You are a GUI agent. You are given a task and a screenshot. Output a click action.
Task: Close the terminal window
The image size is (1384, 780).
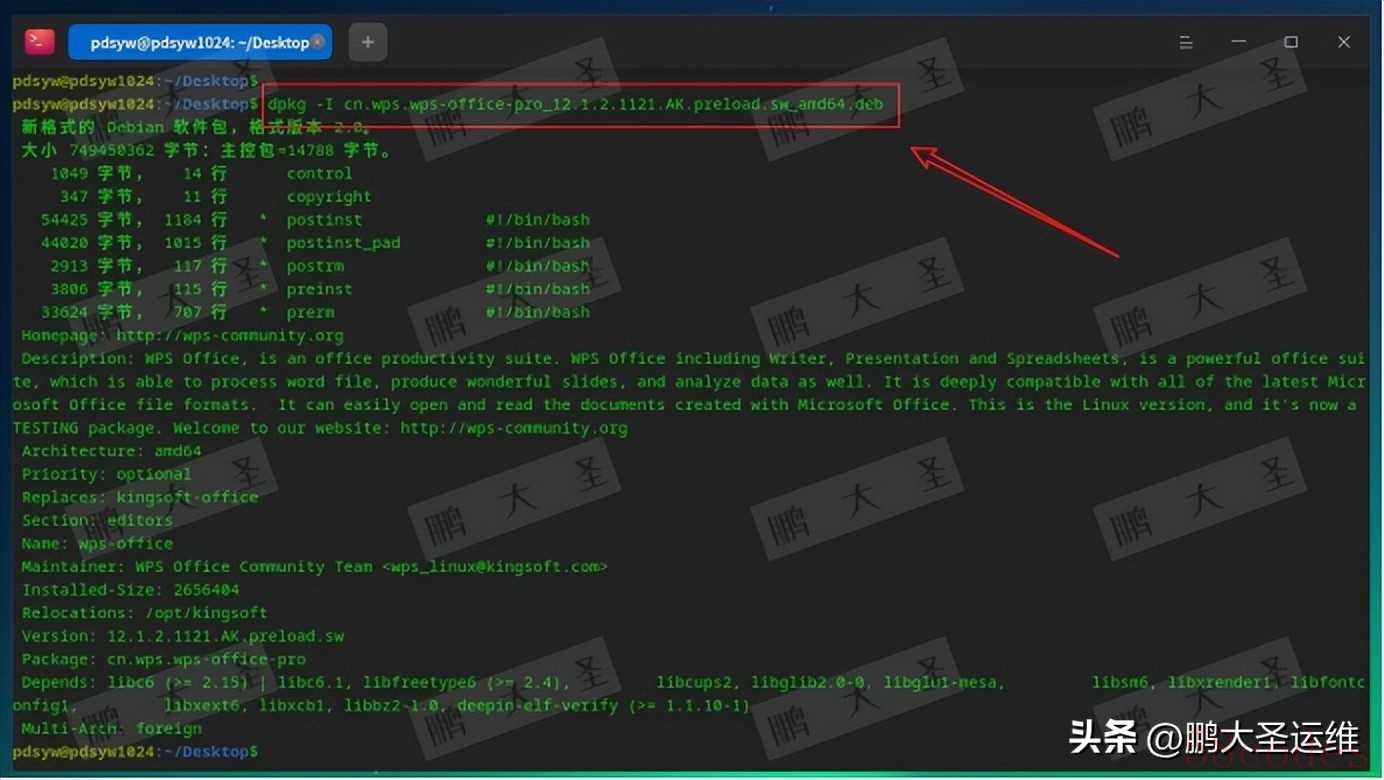pos(1344,42)
